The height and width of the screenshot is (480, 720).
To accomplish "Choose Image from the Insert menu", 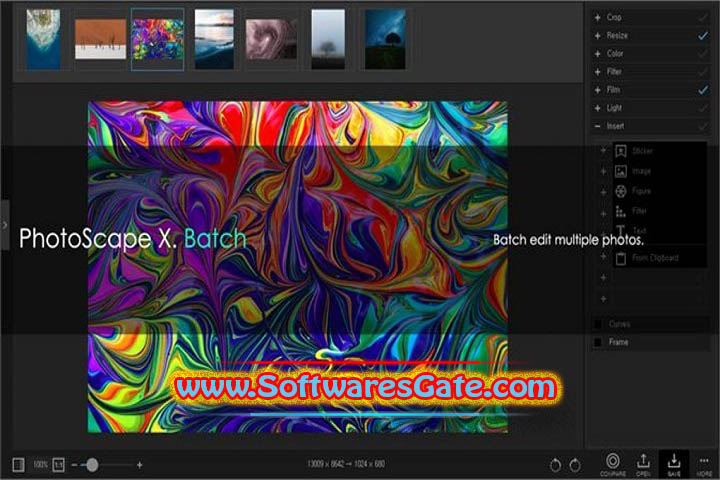I will [x=659, y=171].
